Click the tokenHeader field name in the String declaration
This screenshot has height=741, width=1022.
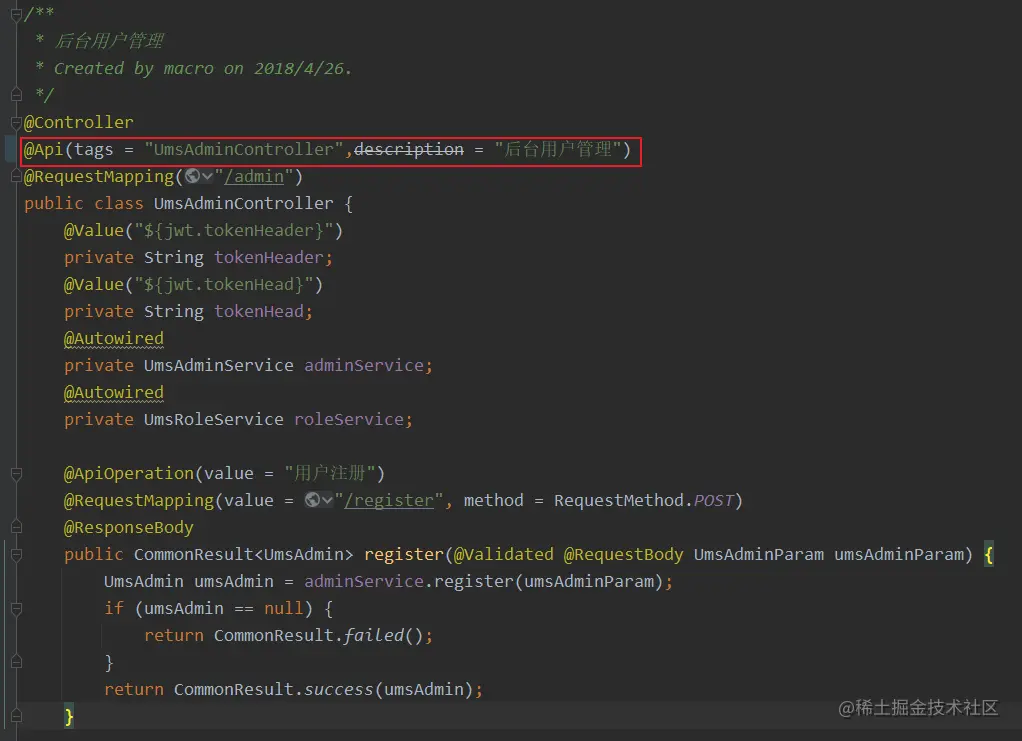269,257
